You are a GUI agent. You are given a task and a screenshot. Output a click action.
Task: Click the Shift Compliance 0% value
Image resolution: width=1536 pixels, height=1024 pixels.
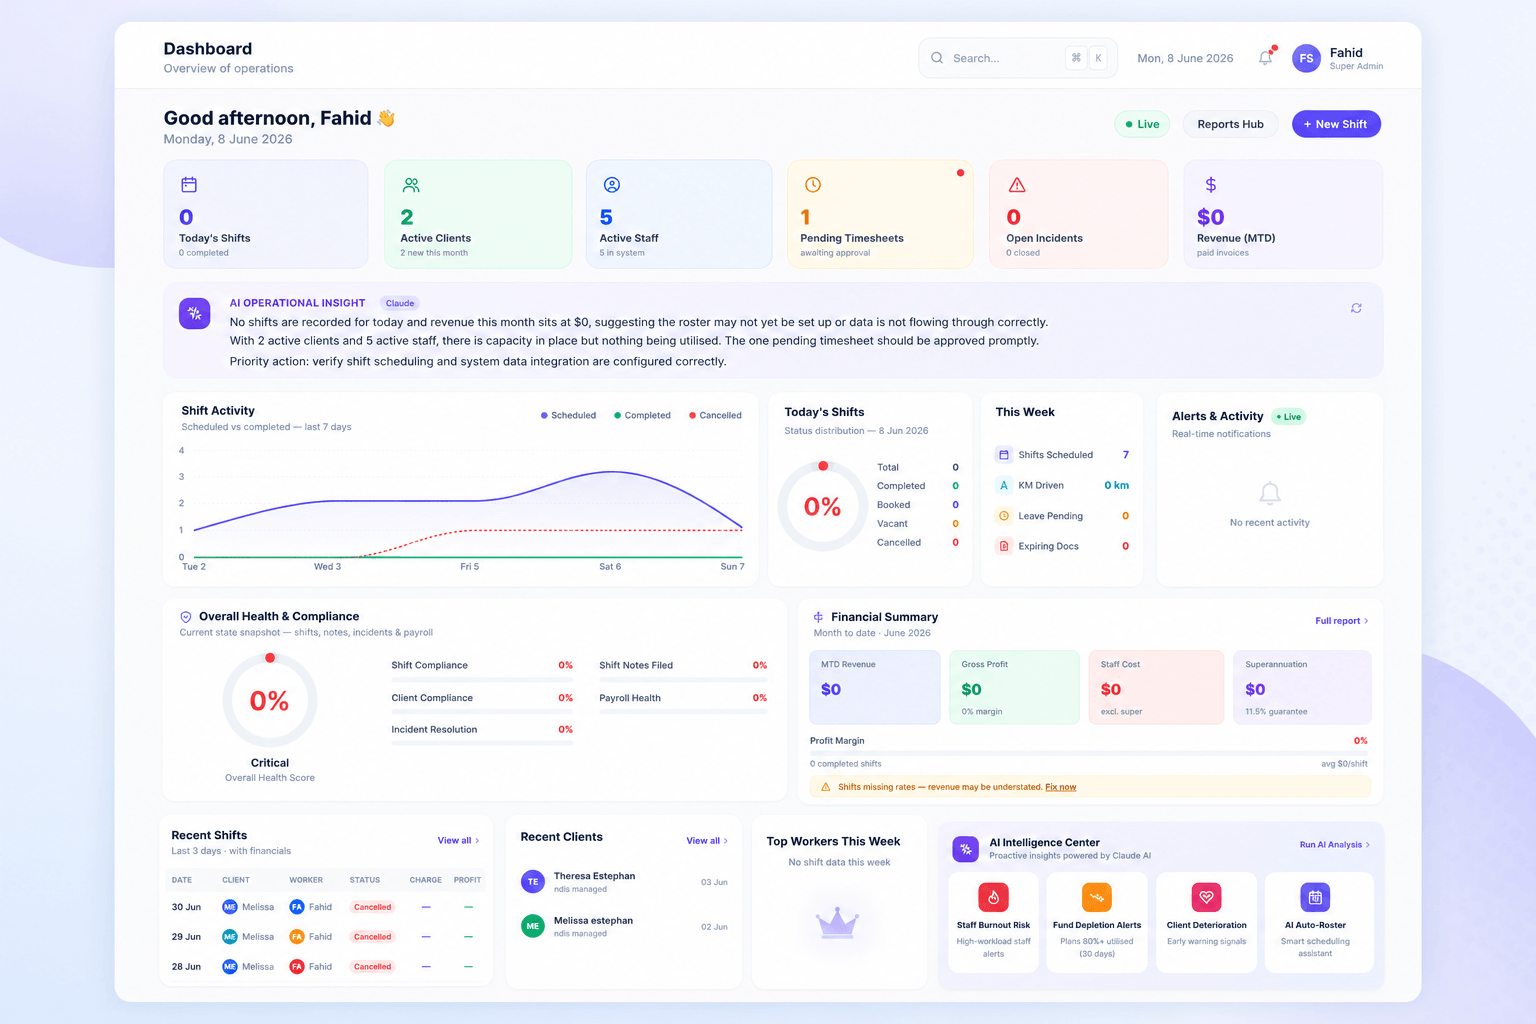pyautogui.click(x=566, y=665)
